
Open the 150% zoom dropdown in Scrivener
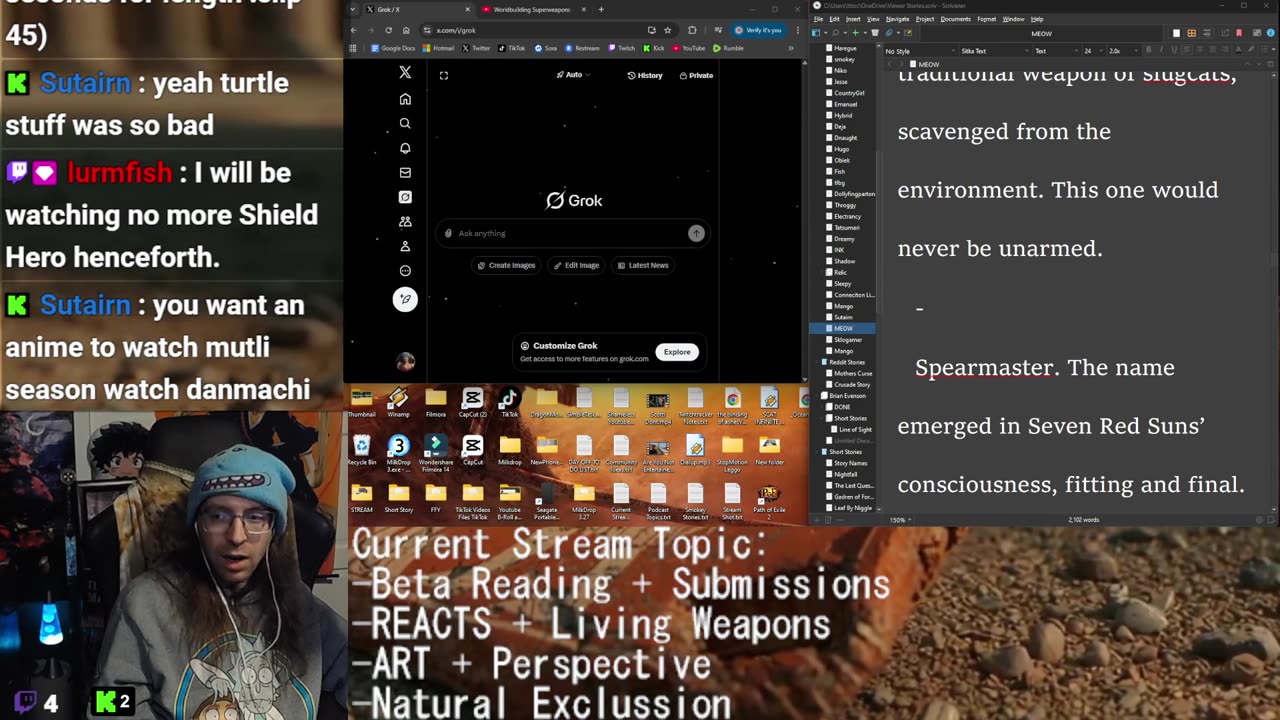click(899, 520)
